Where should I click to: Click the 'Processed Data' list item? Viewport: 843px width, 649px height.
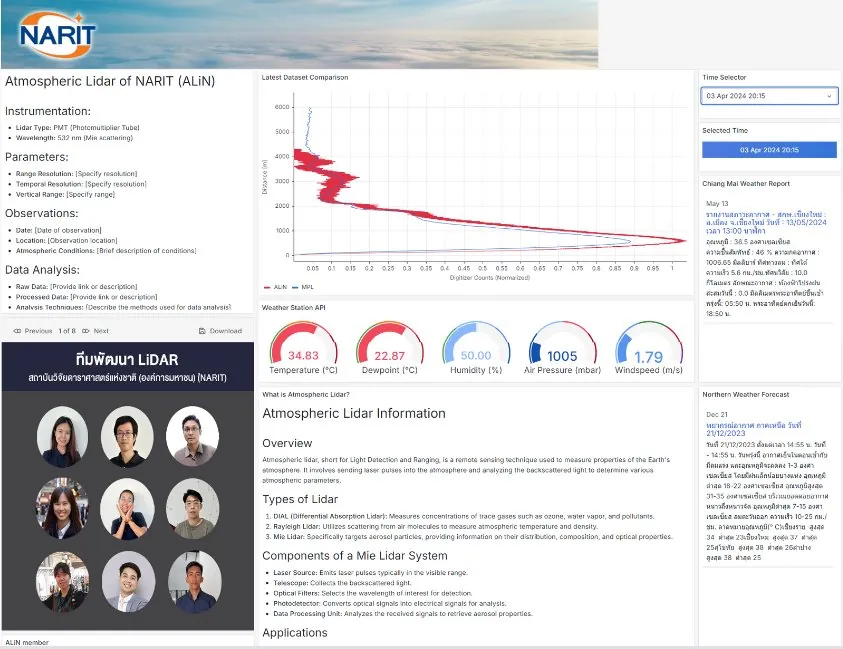click(87, 297)
